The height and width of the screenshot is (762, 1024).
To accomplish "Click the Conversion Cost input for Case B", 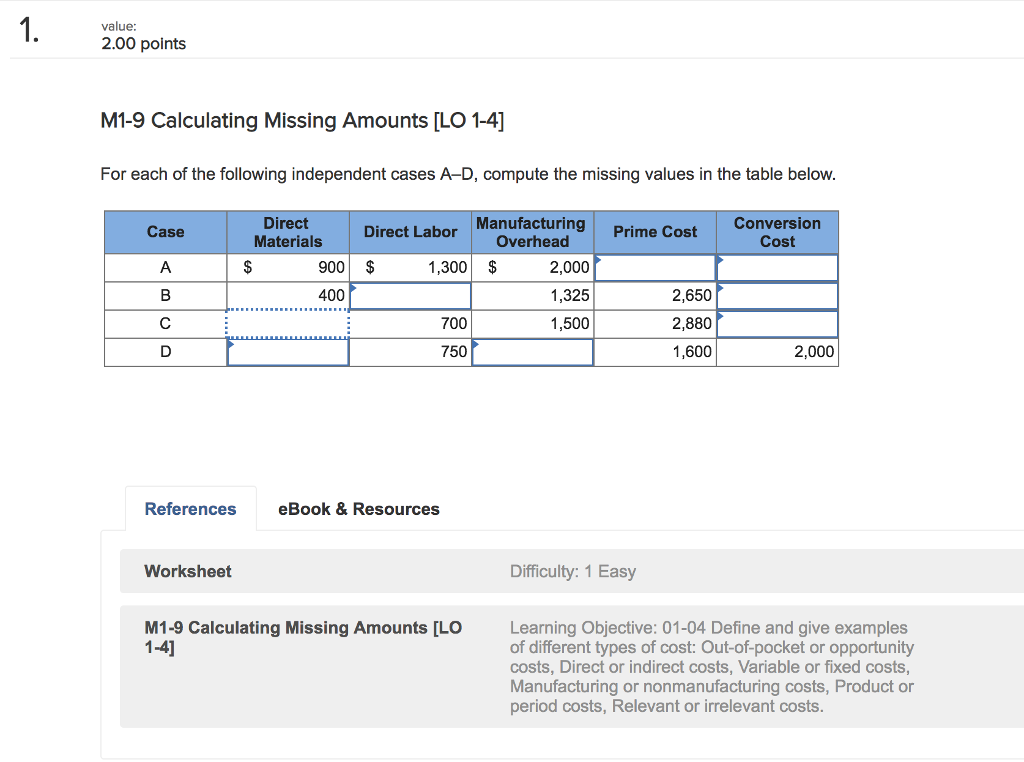I will tap(778, 295).
